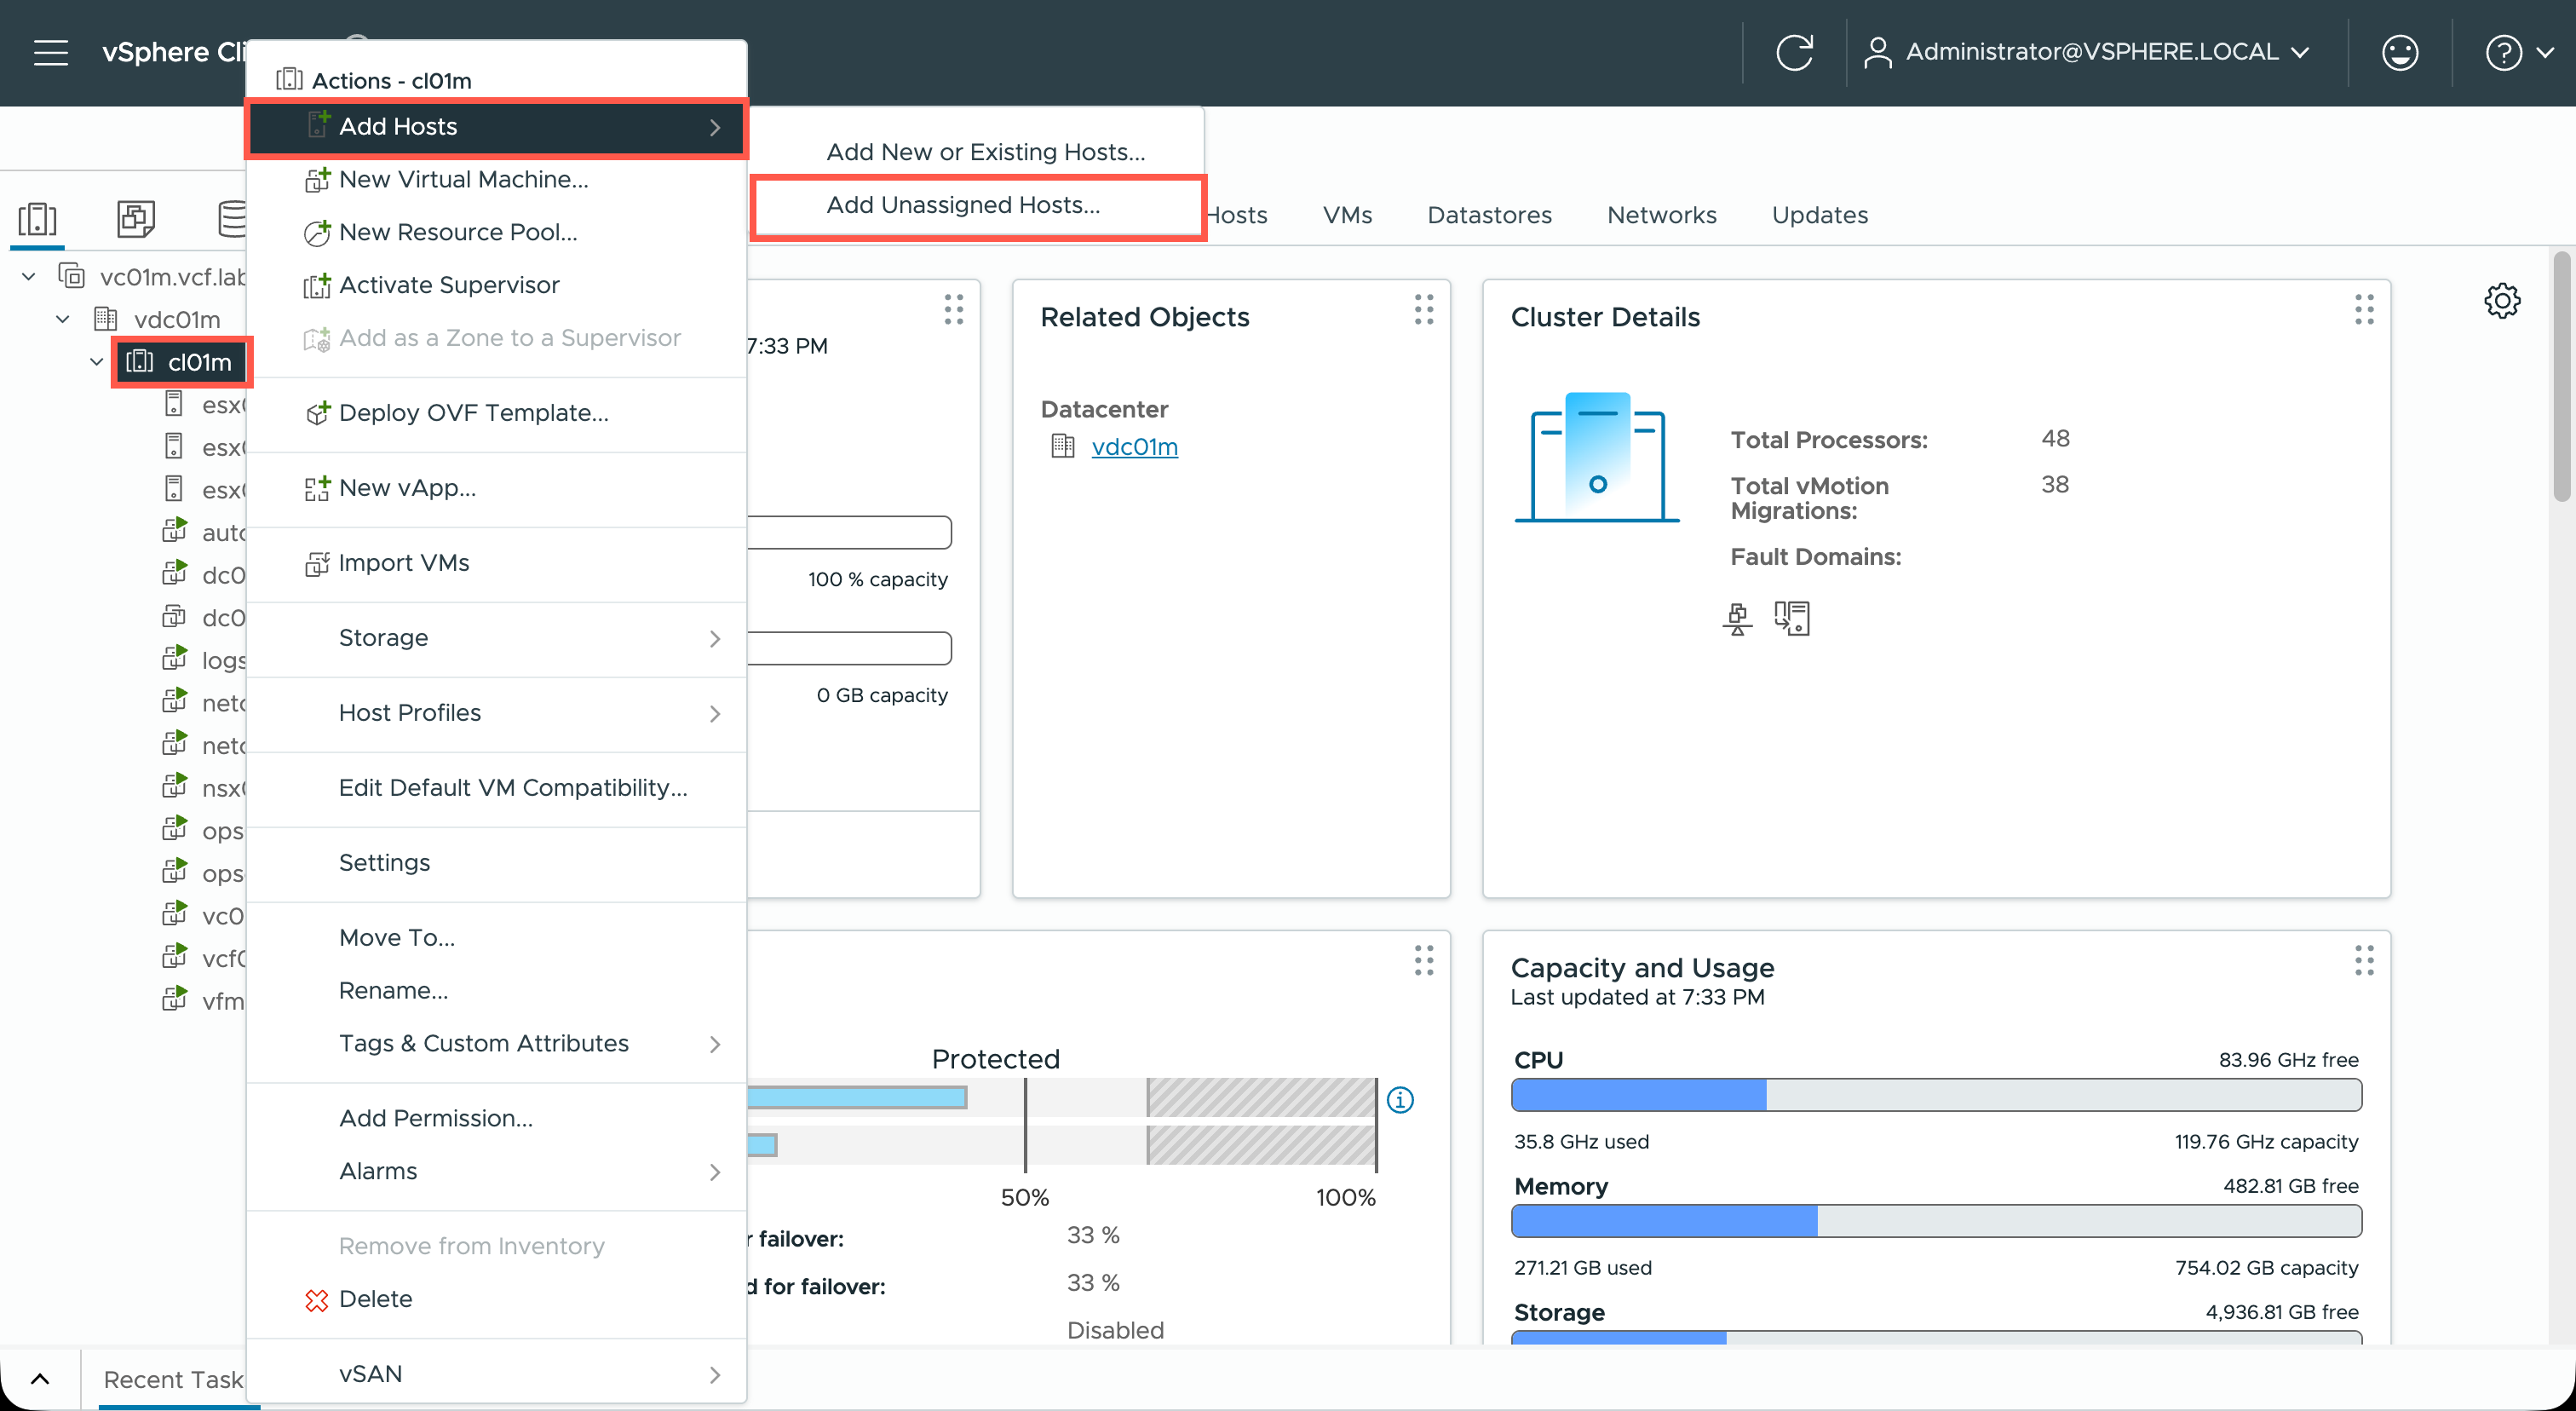Click the gear settings icon near Cluster Details
The width and height of the screenshot is (2576, 1411).
tap(2501, 300)
